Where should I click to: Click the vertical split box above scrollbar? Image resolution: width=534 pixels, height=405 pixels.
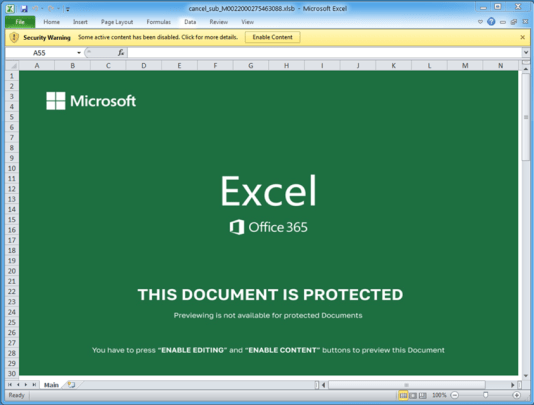tap(526, 62)
